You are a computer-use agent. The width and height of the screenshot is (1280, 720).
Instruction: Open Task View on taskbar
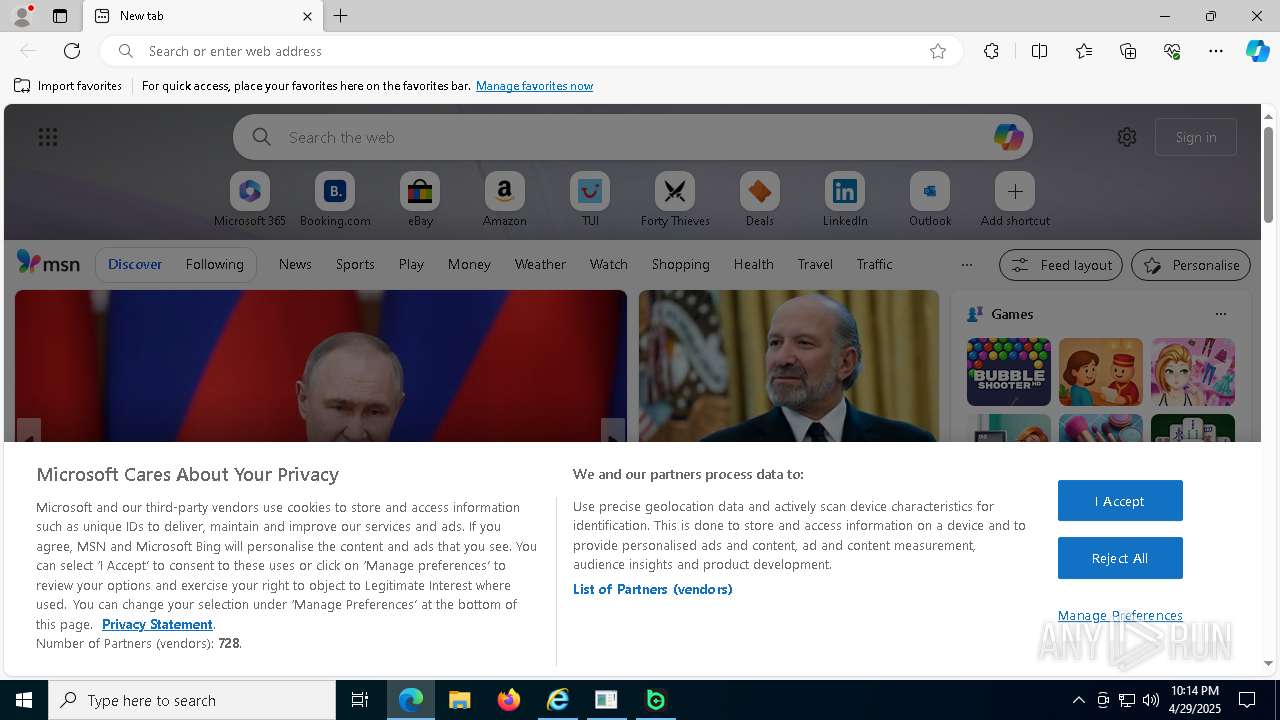(360, 700)
